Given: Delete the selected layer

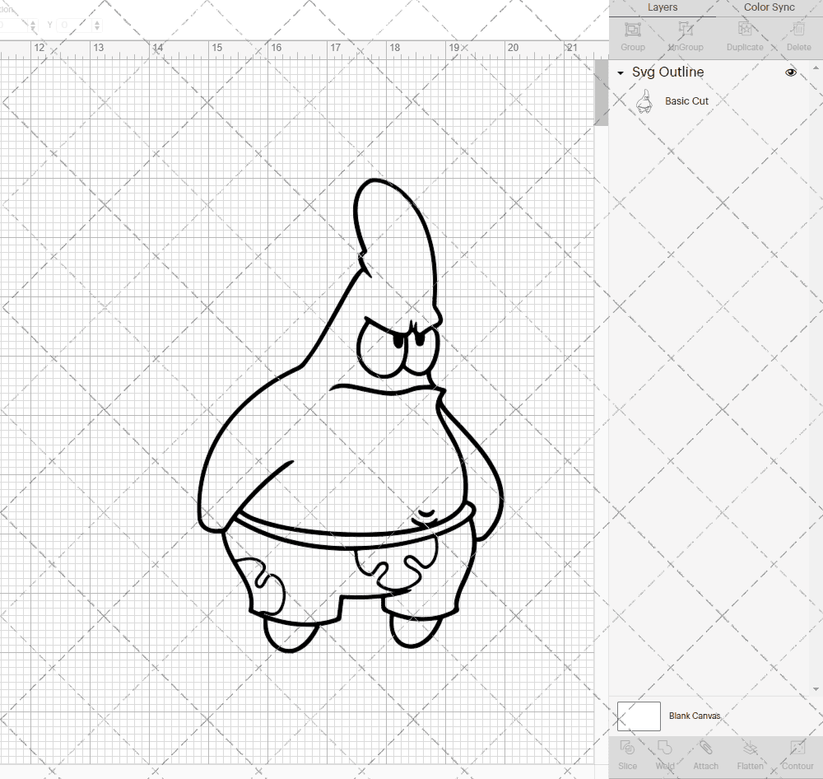Looking at the screenshot, I should point(797,38).
